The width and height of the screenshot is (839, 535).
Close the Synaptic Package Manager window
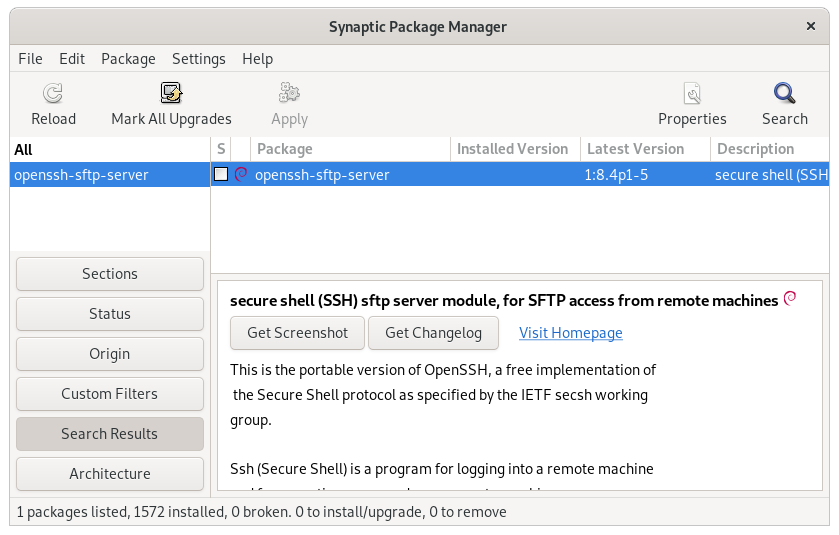coord(811,26)
